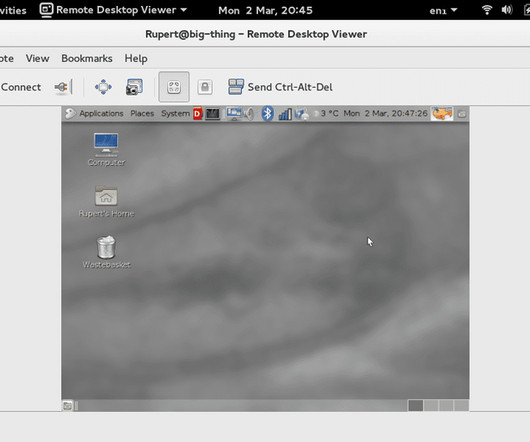530x442 pixels.
Task: Take a screenshot with the camera icon
Action: (x=134, y=87)
